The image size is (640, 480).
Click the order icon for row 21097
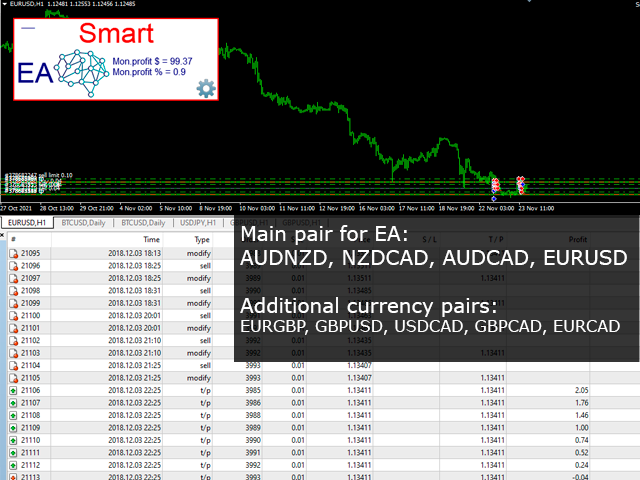pyautogui.click(x=13, y=278)
